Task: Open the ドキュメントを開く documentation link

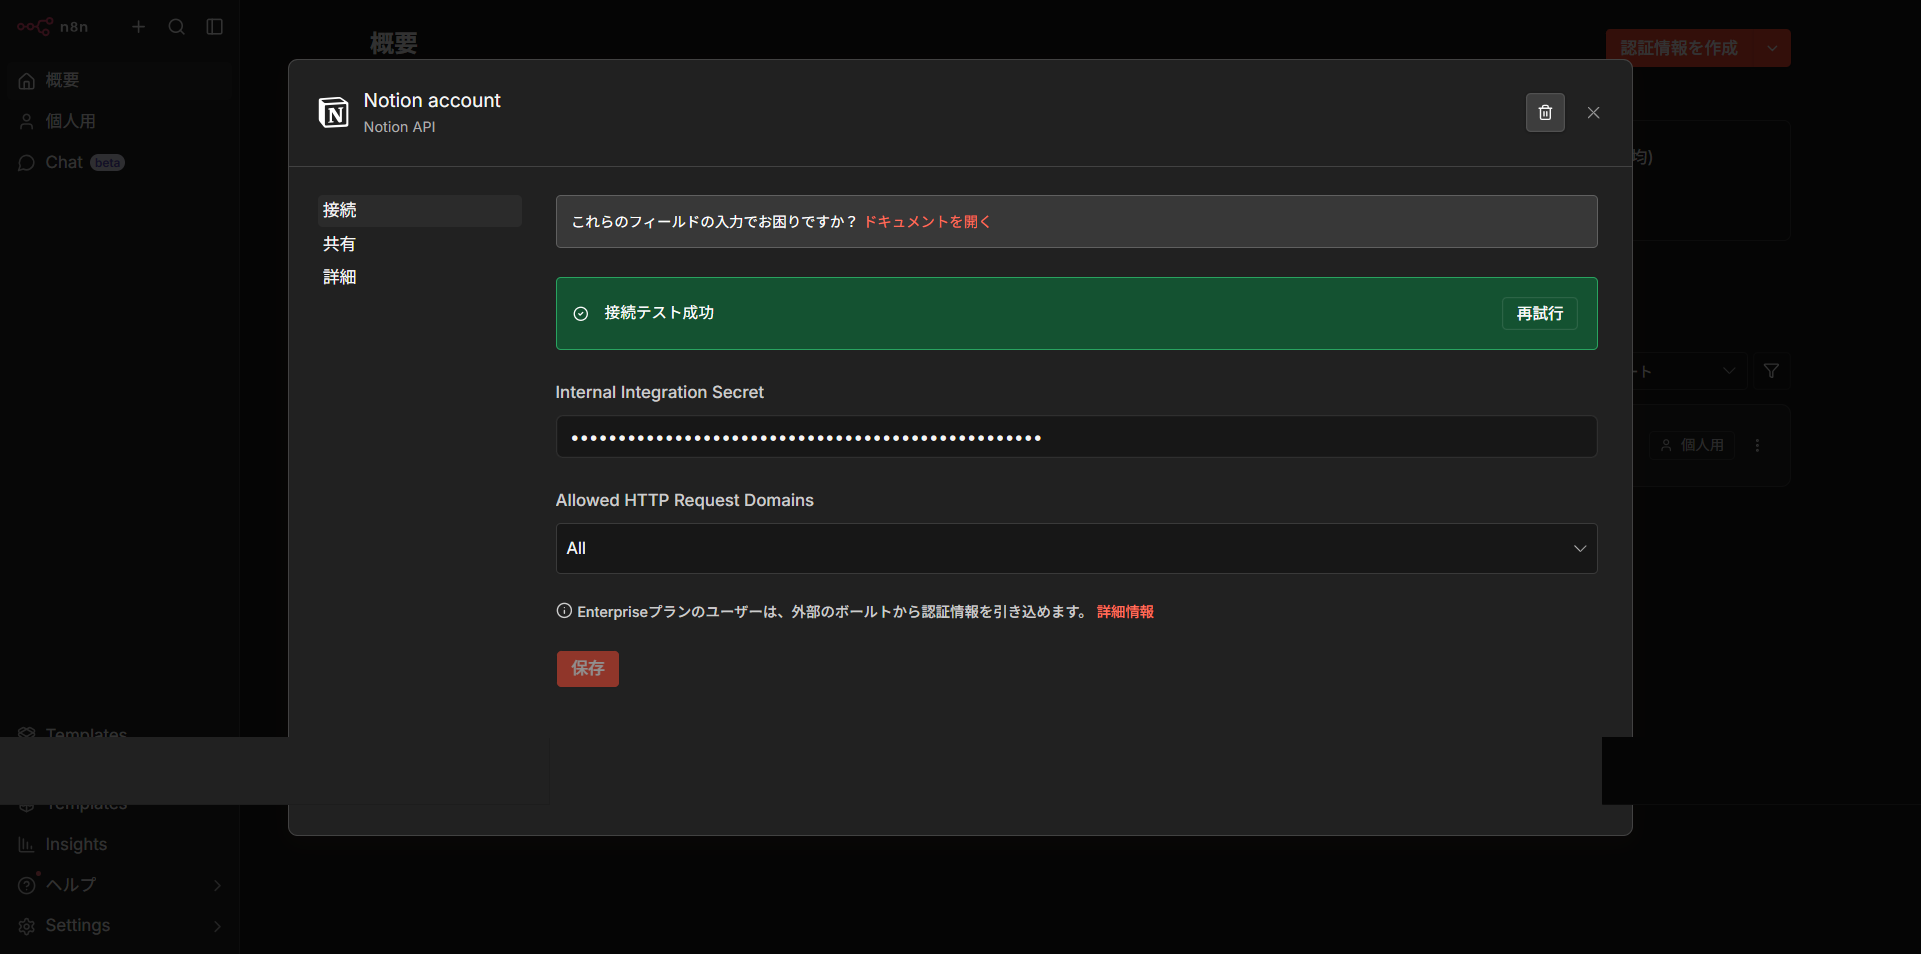Action: click(927, 222)
